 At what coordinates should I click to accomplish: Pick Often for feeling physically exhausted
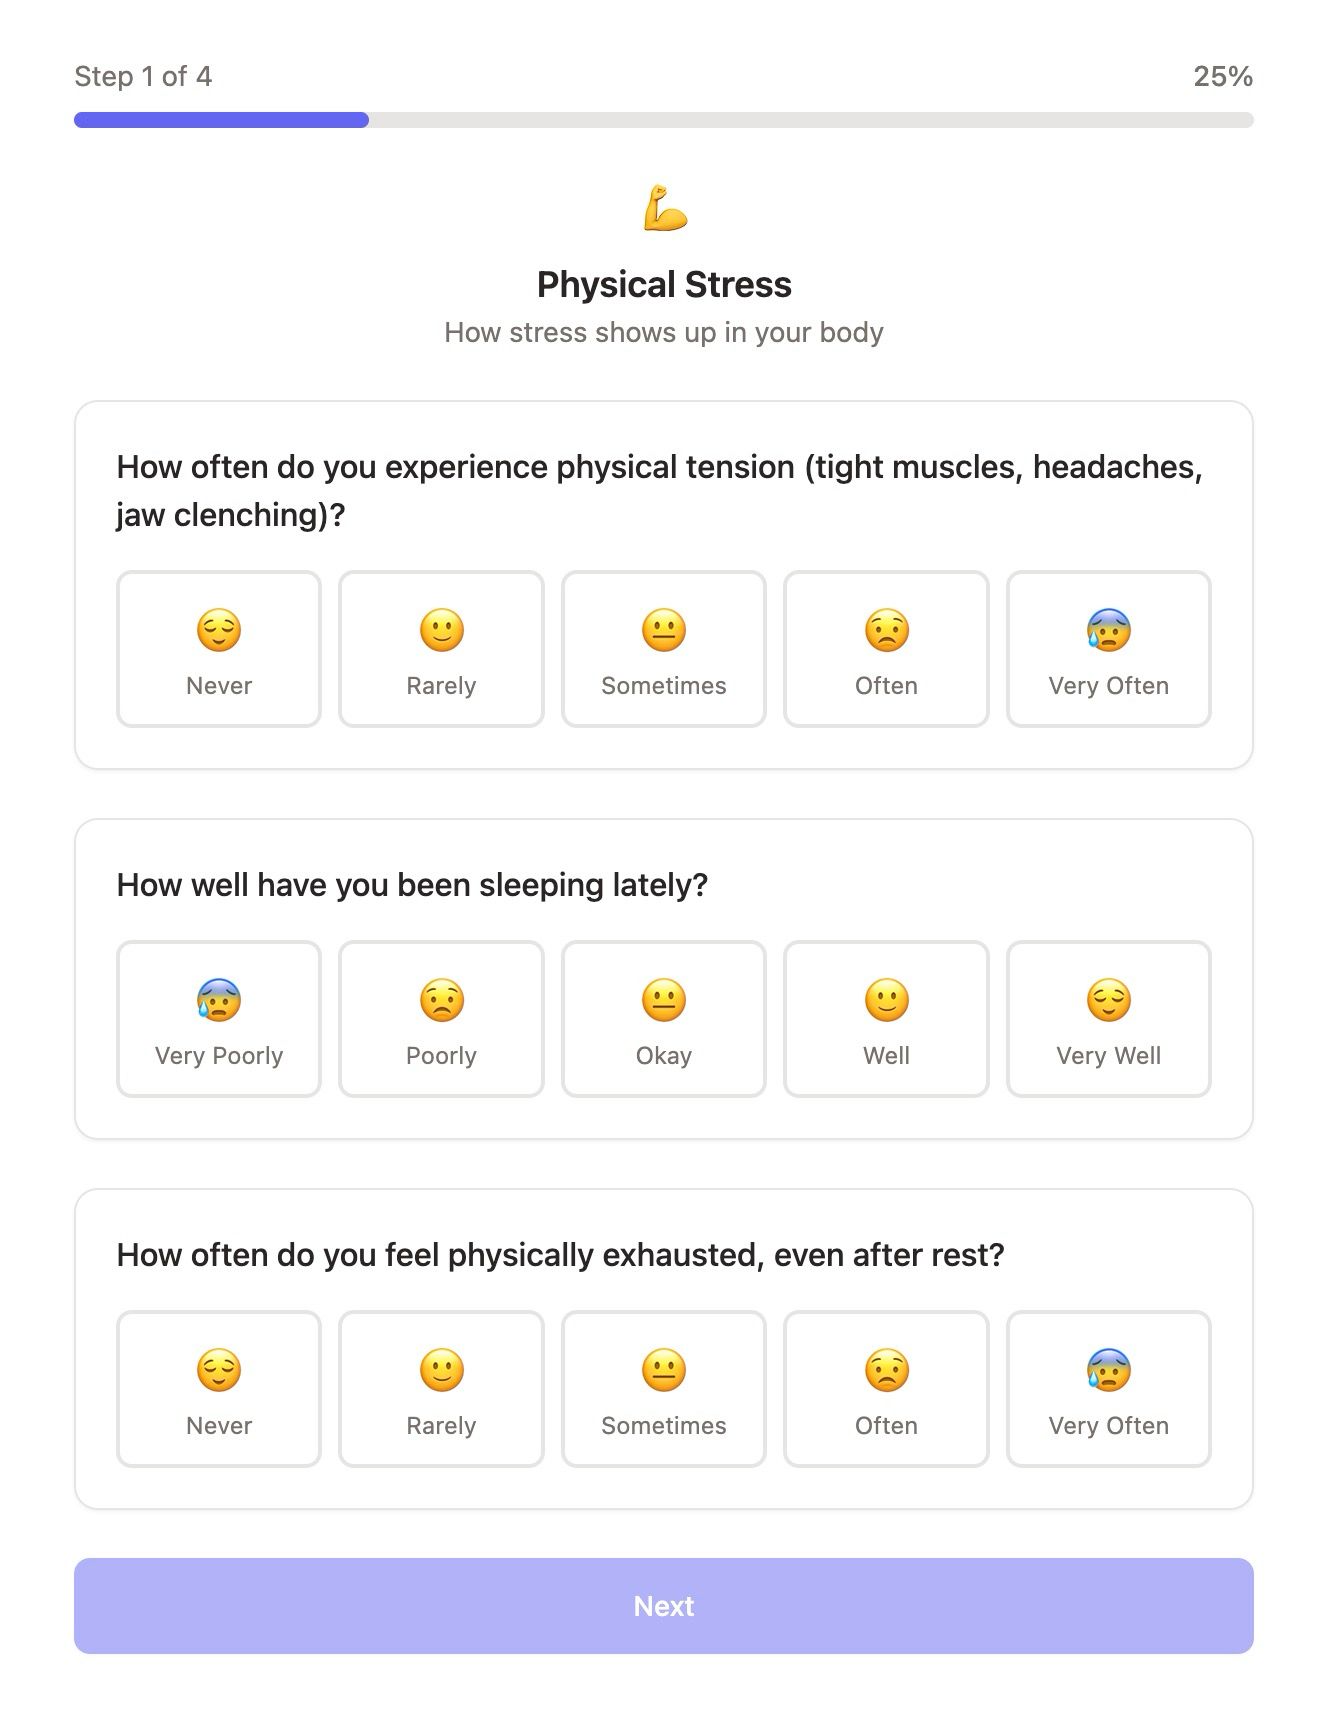[886, 1389]
